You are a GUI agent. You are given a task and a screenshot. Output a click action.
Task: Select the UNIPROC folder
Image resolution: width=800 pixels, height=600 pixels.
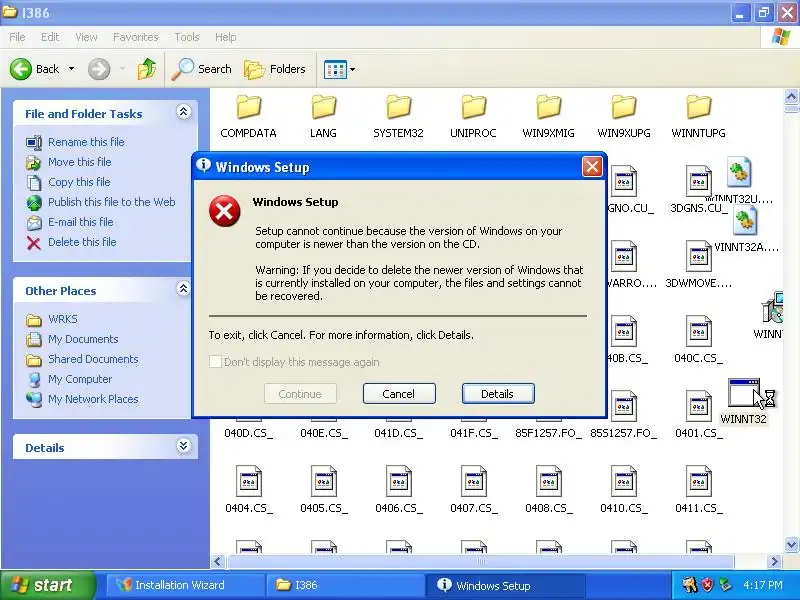[473, 117]
